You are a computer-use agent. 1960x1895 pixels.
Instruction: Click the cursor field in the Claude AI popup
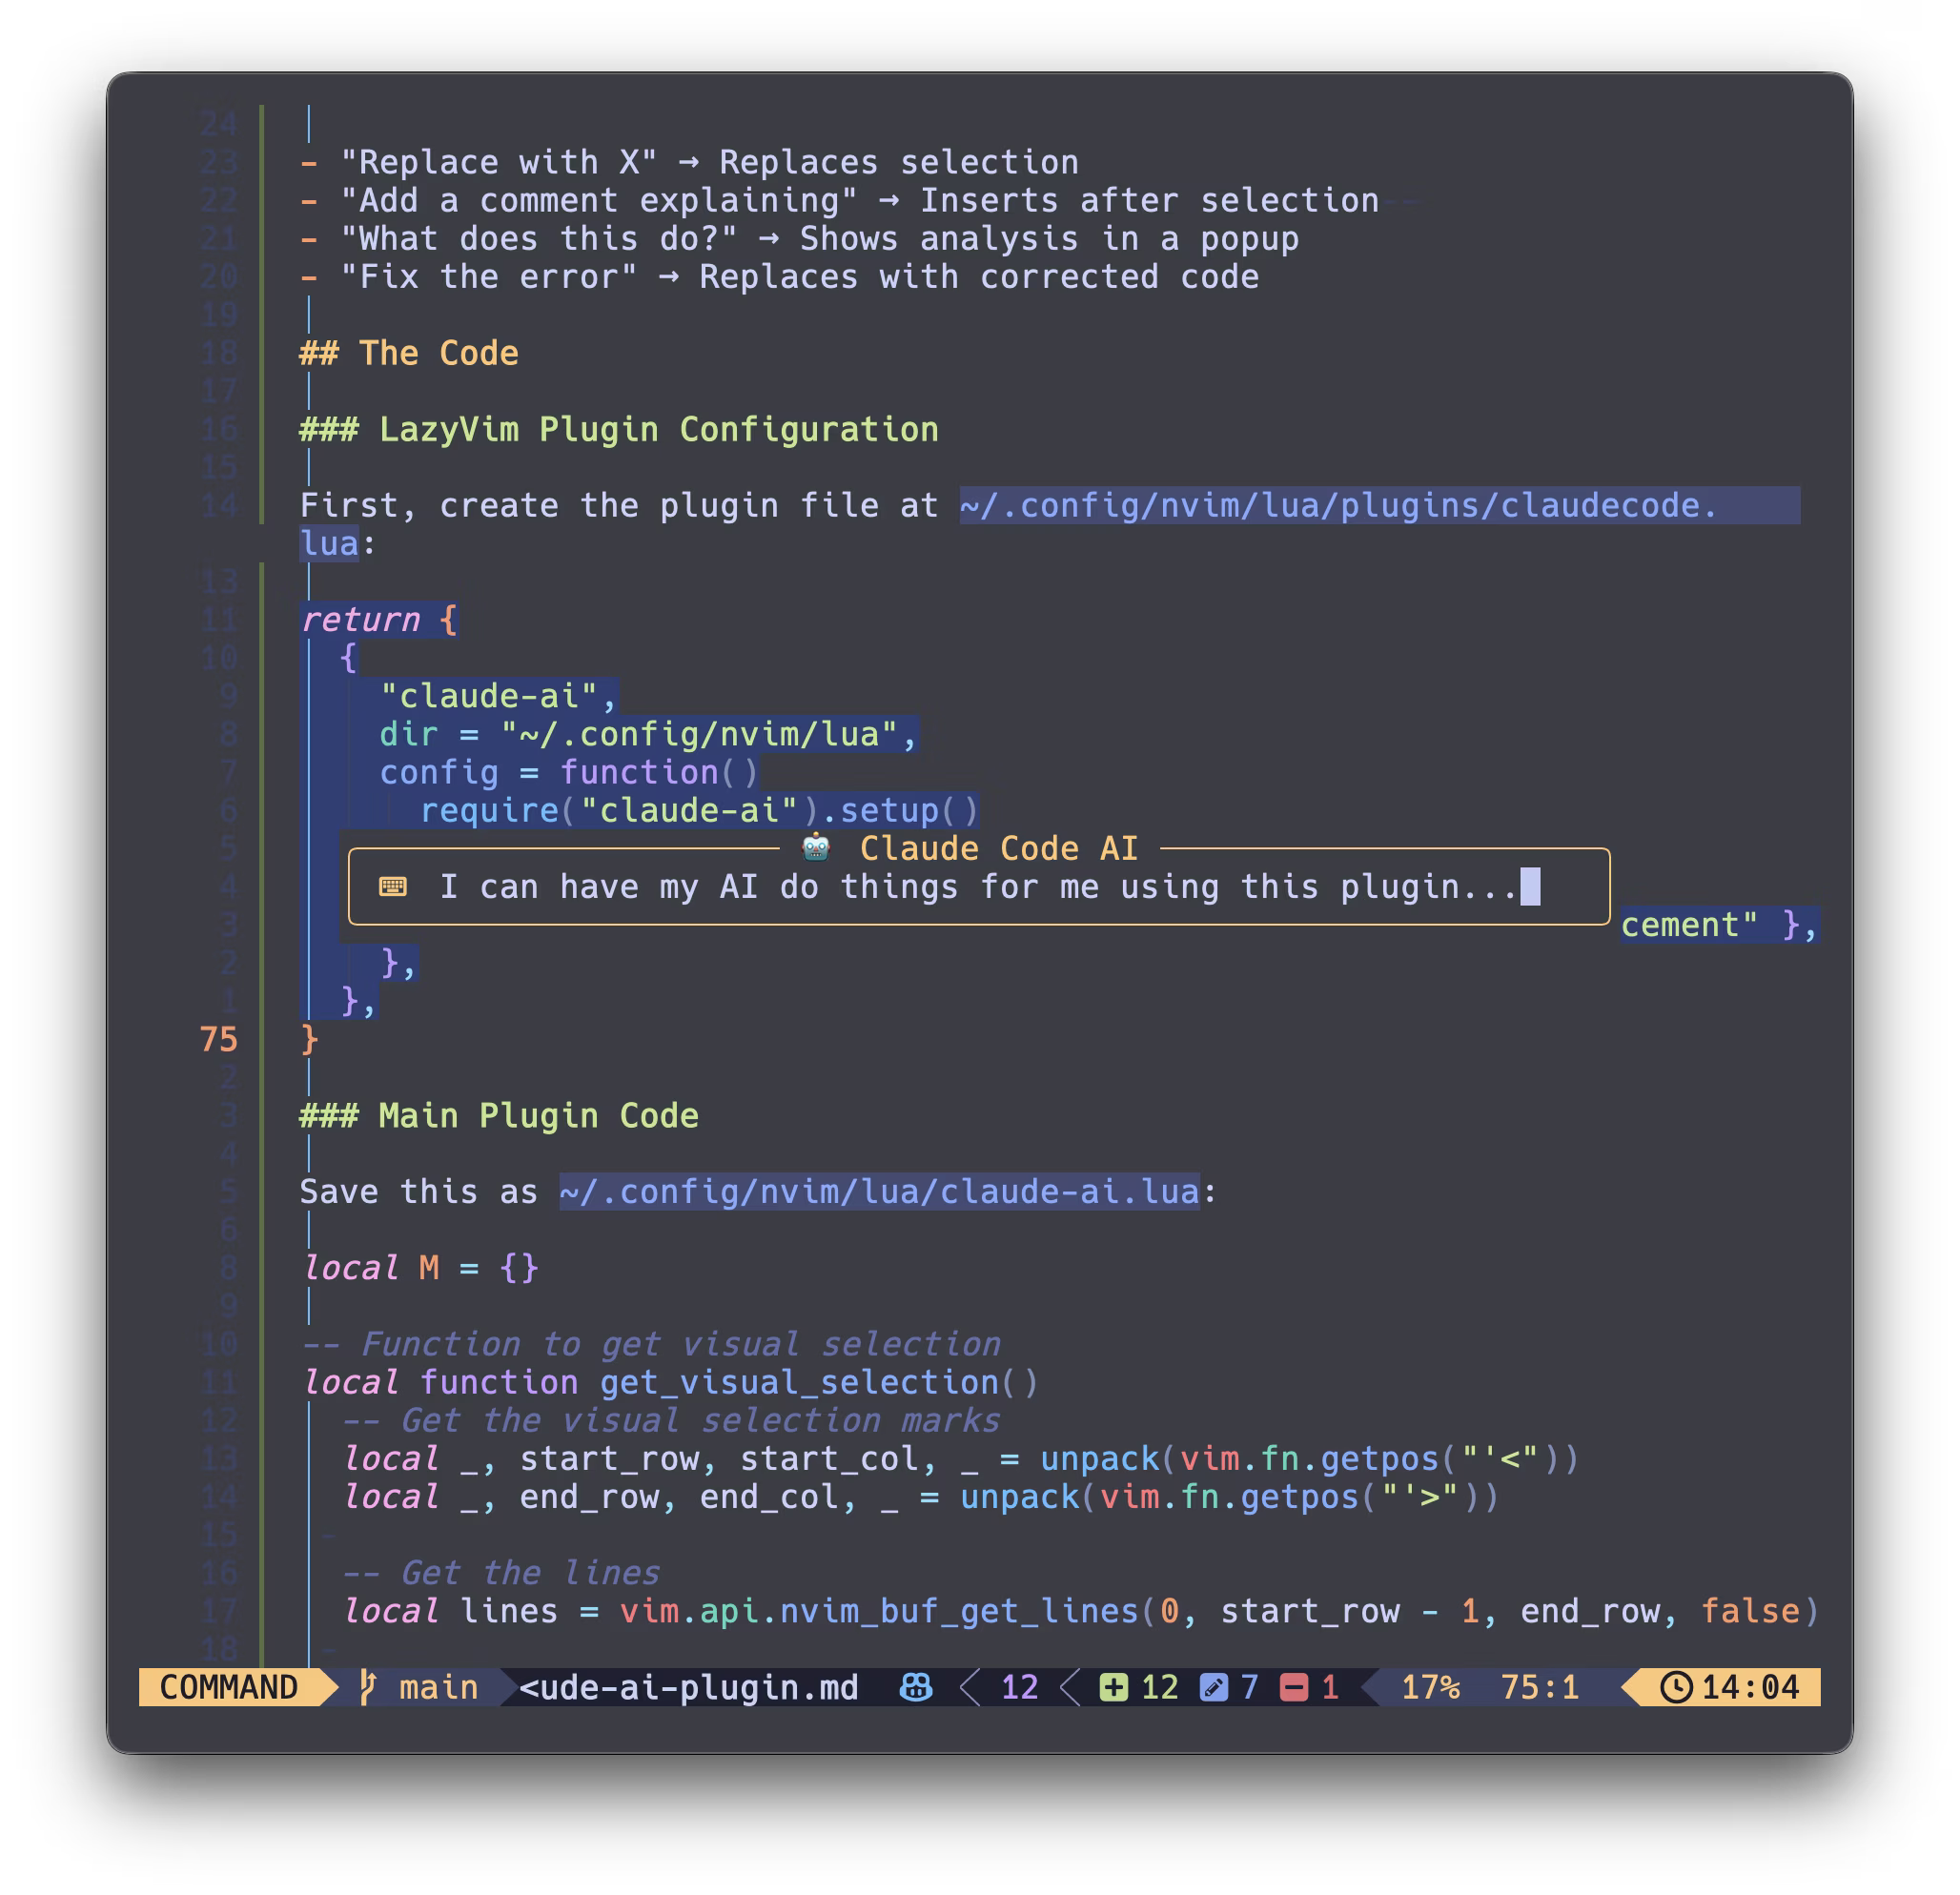coord(1530,886)
